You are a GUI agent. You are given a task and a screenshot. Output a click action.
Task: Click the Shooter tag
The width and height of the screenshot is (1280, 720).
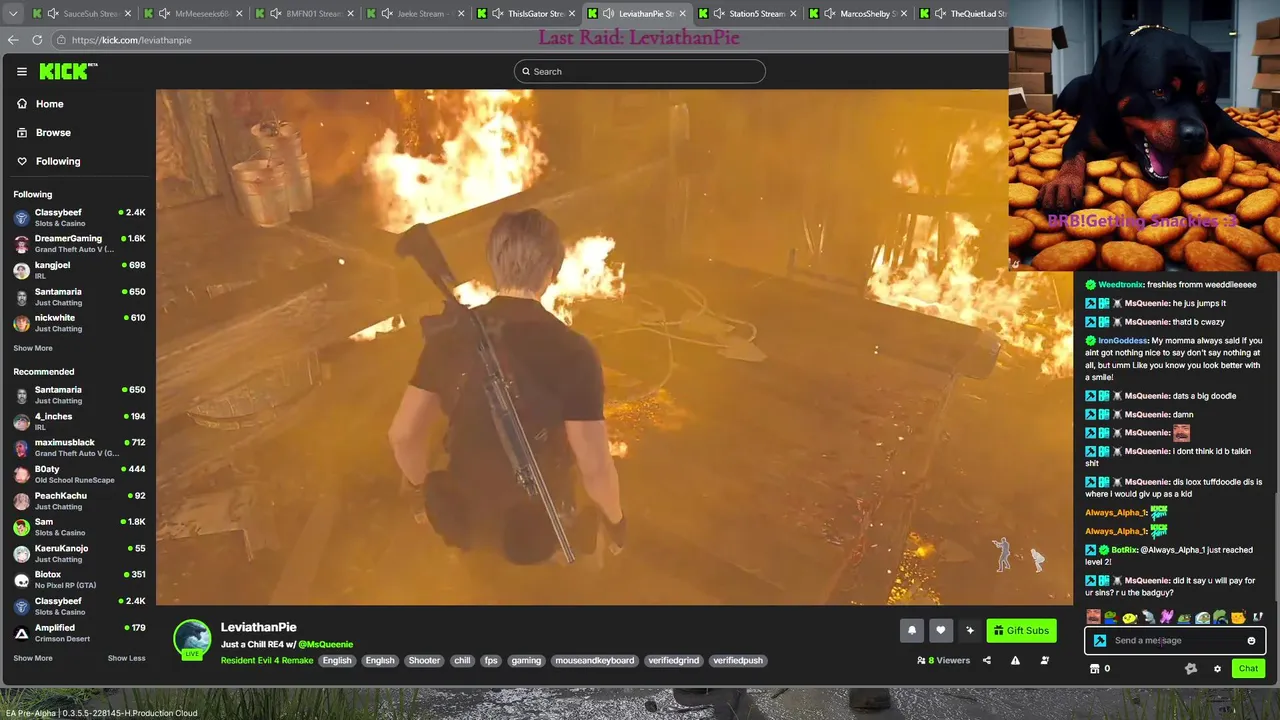click(x=424, y=660)
